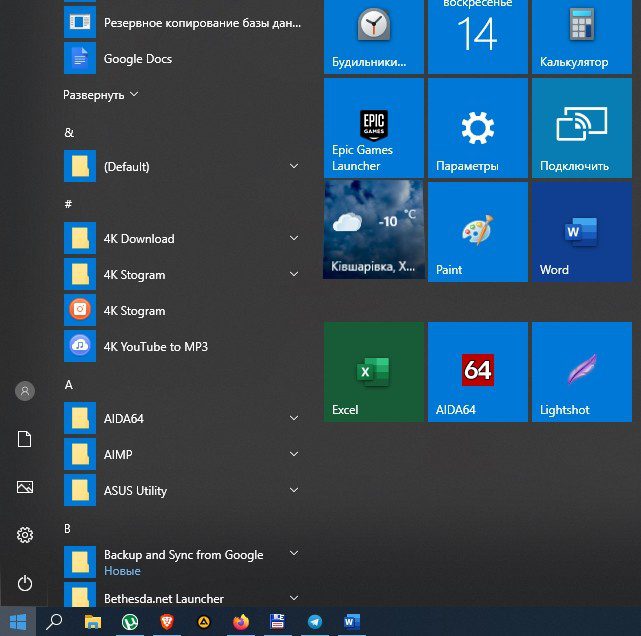The image size is (641, 636).
Task: Open Резервное копирование базы данных app
Action: (183, 22)
